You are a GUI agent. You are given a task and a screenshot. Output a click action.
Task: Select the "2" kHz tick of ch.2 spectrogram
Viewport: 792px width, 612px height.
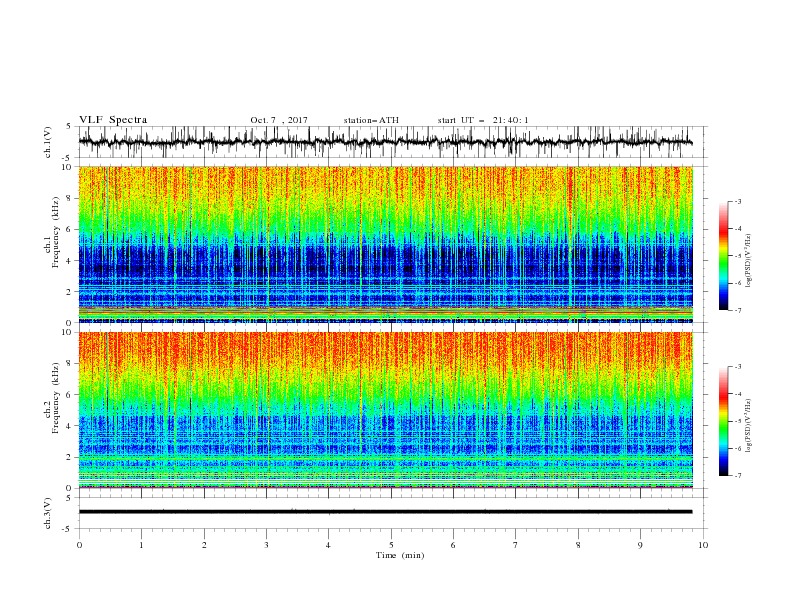point(70,457)
